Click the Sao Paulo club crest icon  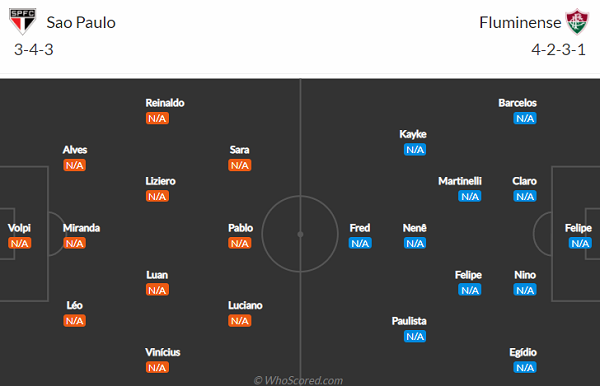point(23,21)
